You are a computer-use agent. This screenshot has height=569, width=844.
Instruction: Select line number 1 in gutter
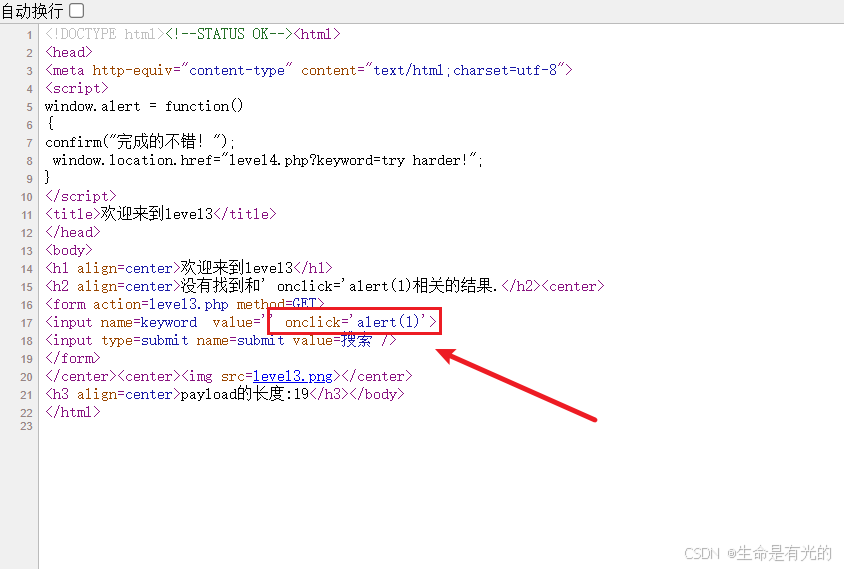[x=29, y=35]
